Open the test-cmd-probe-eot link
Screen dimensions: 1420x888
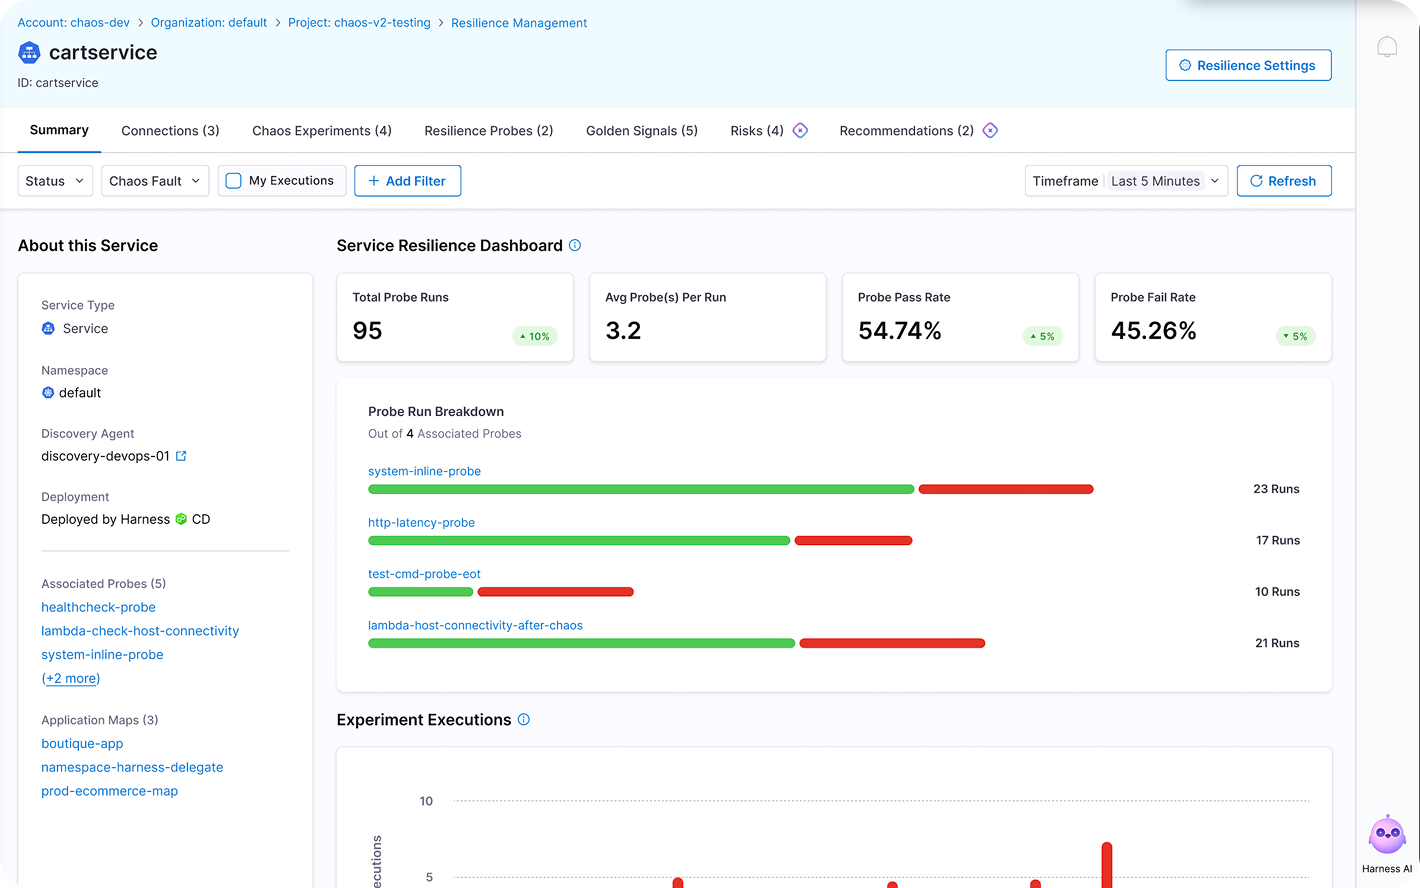[x=424, y=574]
